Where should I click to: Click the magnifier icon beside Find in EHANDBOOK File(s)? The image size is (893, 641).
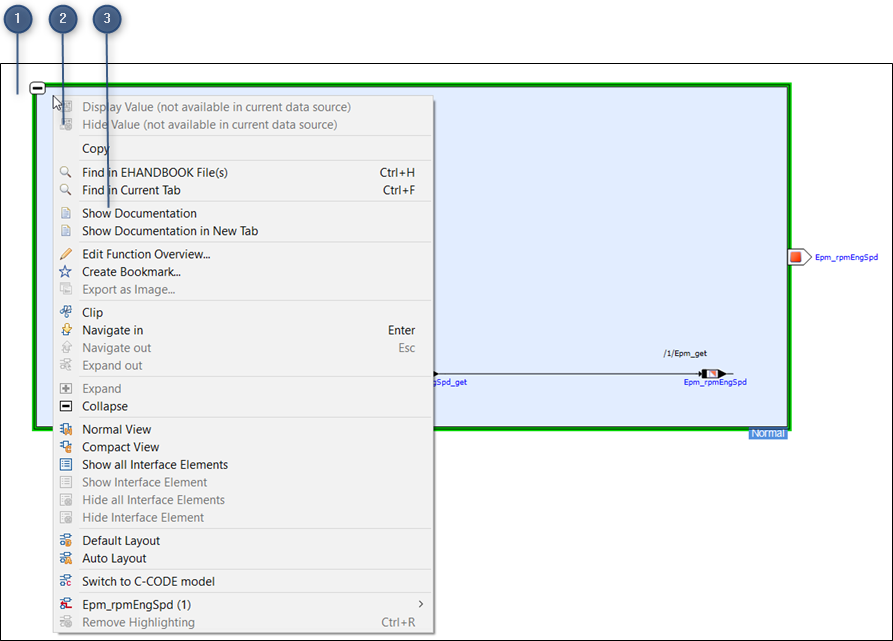pyautogui.click(x=66, y=172)
